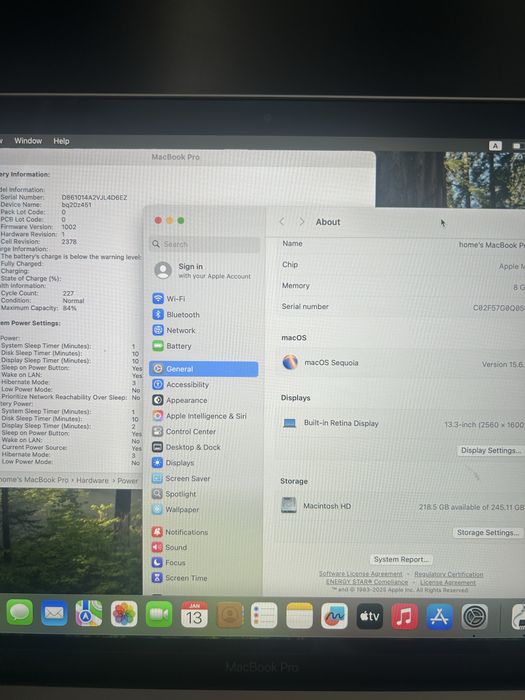The height and width of the screenshot is (700, 525).
Task: Launch Mail from the Dock
Action: point(54,613)
